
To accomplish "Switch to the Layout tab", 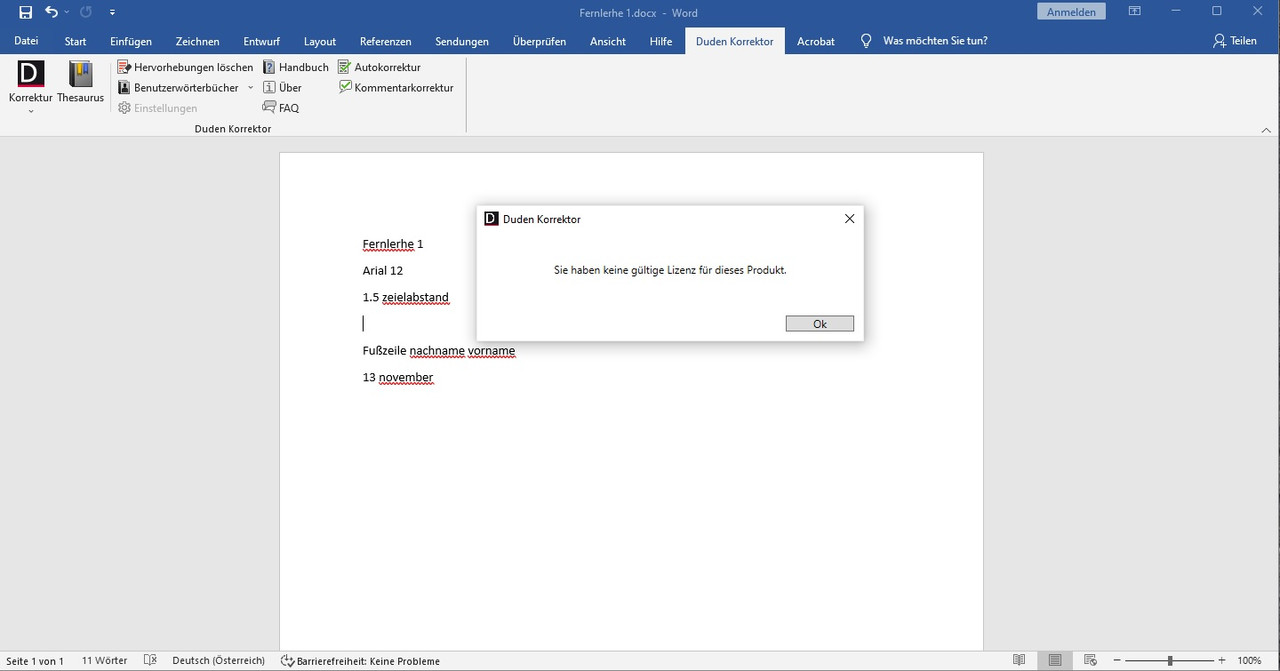I will coord(320,41).
